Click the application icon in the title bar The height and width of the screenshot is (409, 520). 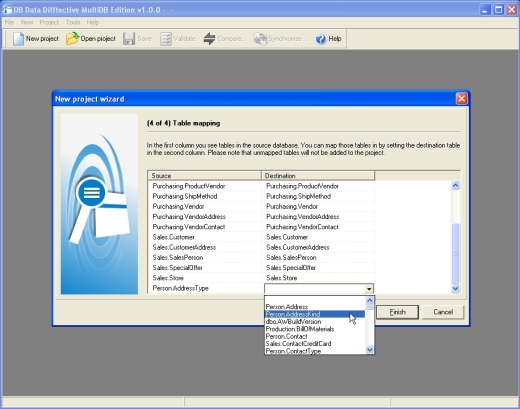pos(7,9)
